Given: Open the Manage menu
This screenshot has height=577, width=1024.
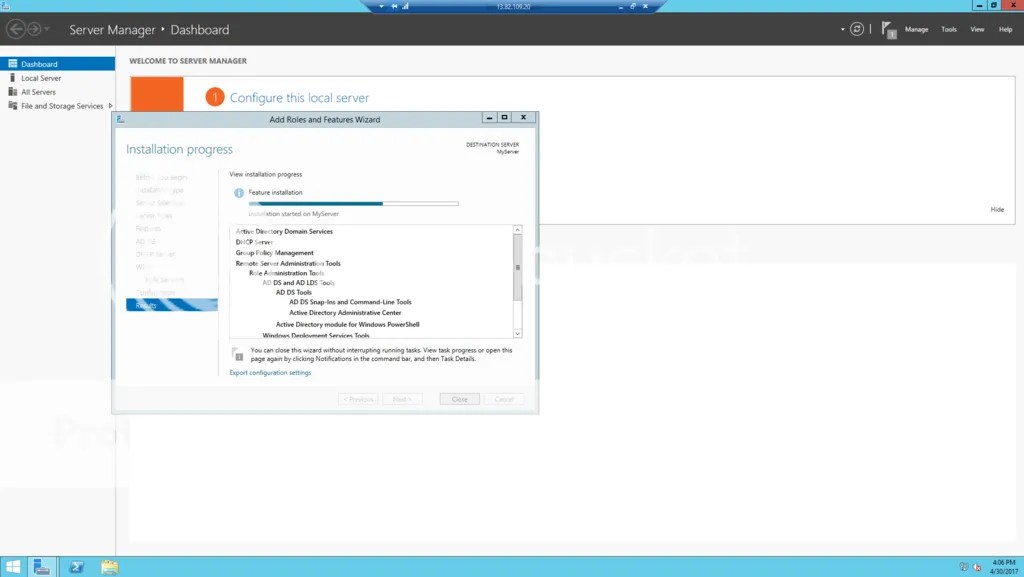Looking at the screenshot, I should click(916, 29).
